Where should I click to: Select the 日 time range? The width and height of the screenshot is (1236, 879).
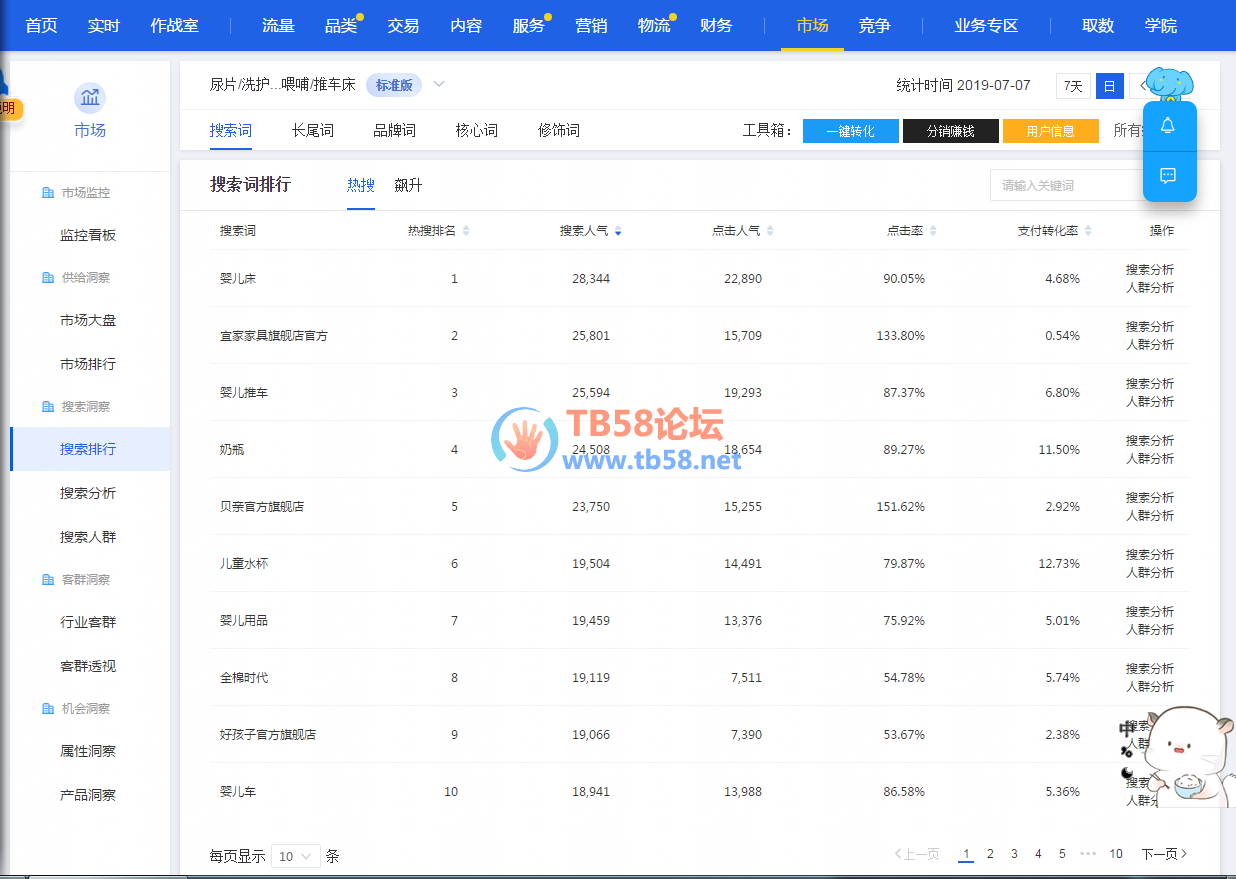(x=1108, y=86)
